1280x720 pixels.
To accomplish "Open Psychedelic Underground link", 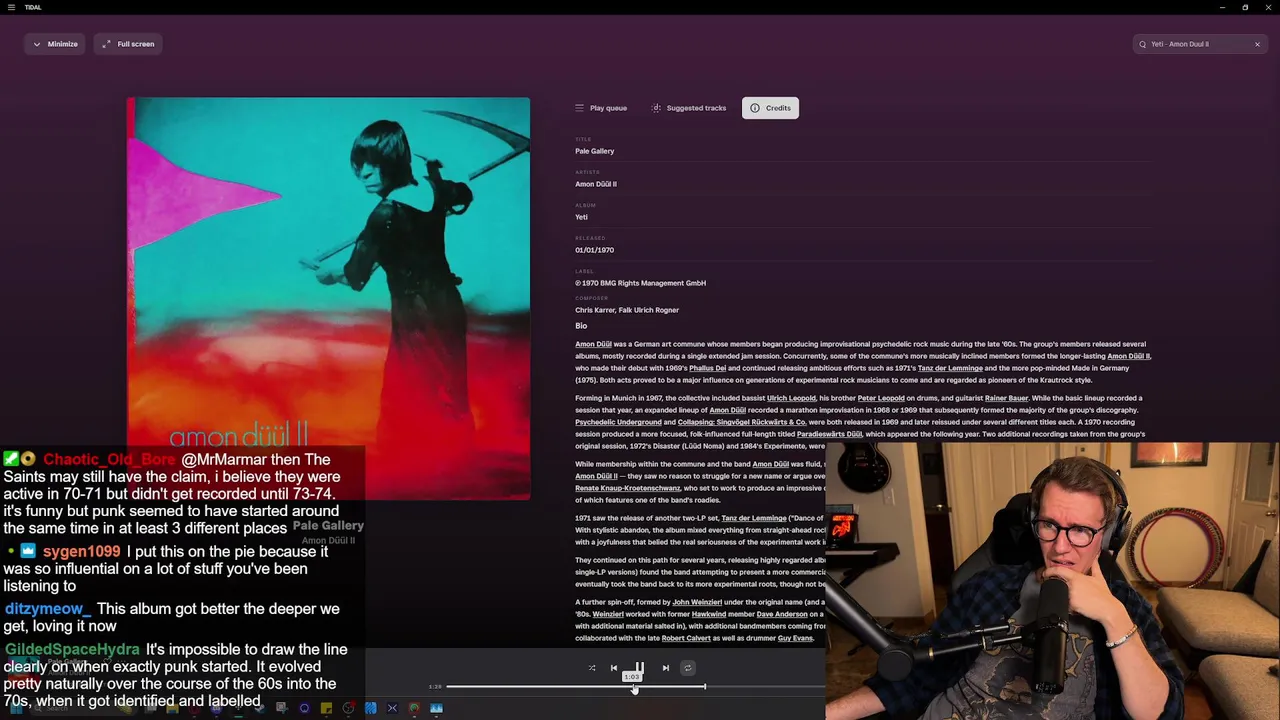I will point(618,422).
